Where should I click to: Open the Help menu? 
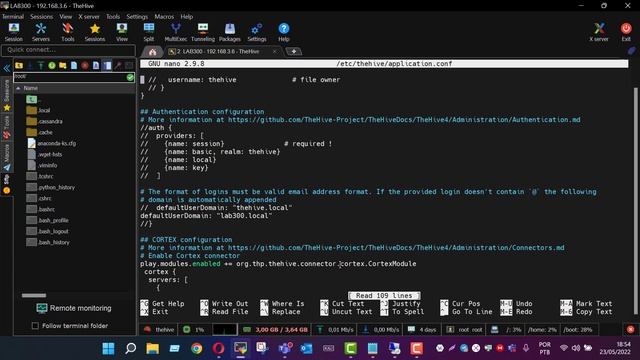[187, 17]
